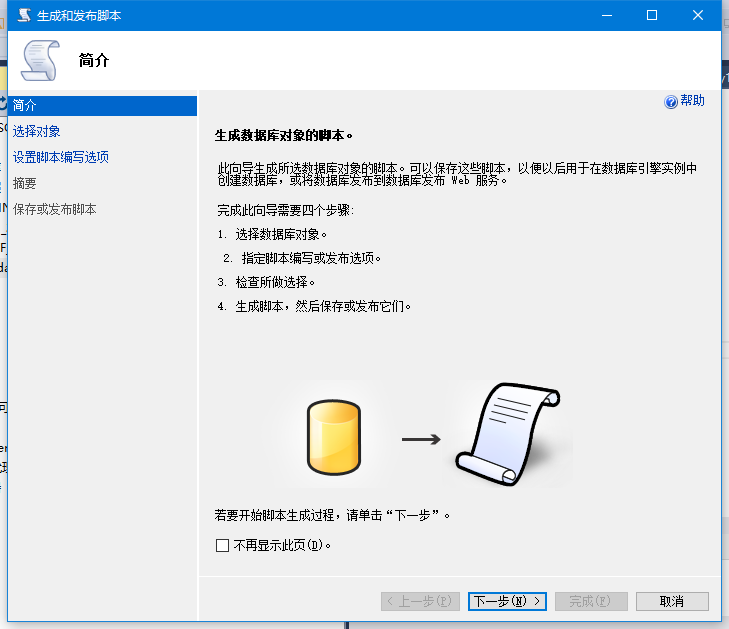Cancel the wizard with 取消 button
Screen dimensions: 729x629
(x=672, y=601)
